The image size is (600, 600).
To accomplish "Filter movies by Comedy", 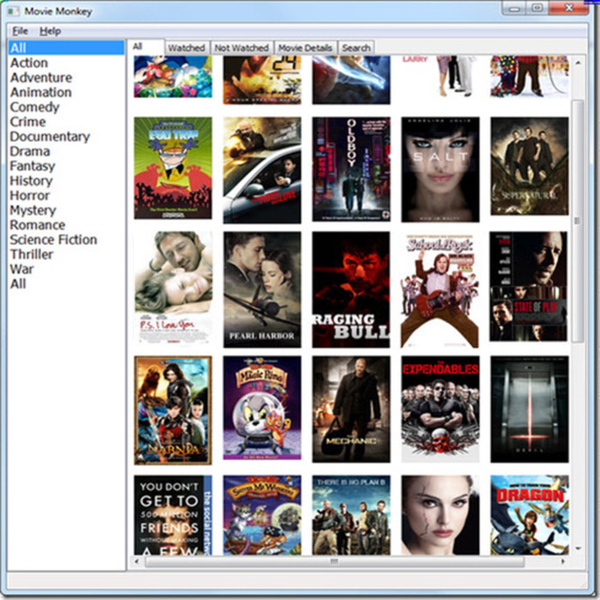I will pyautogui.click(x=34, y=107).
